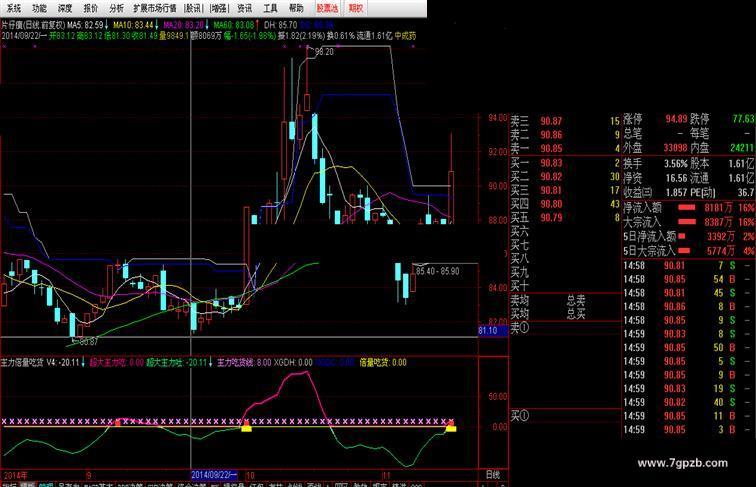Select the 卖一 90.85 ask row

566,148
